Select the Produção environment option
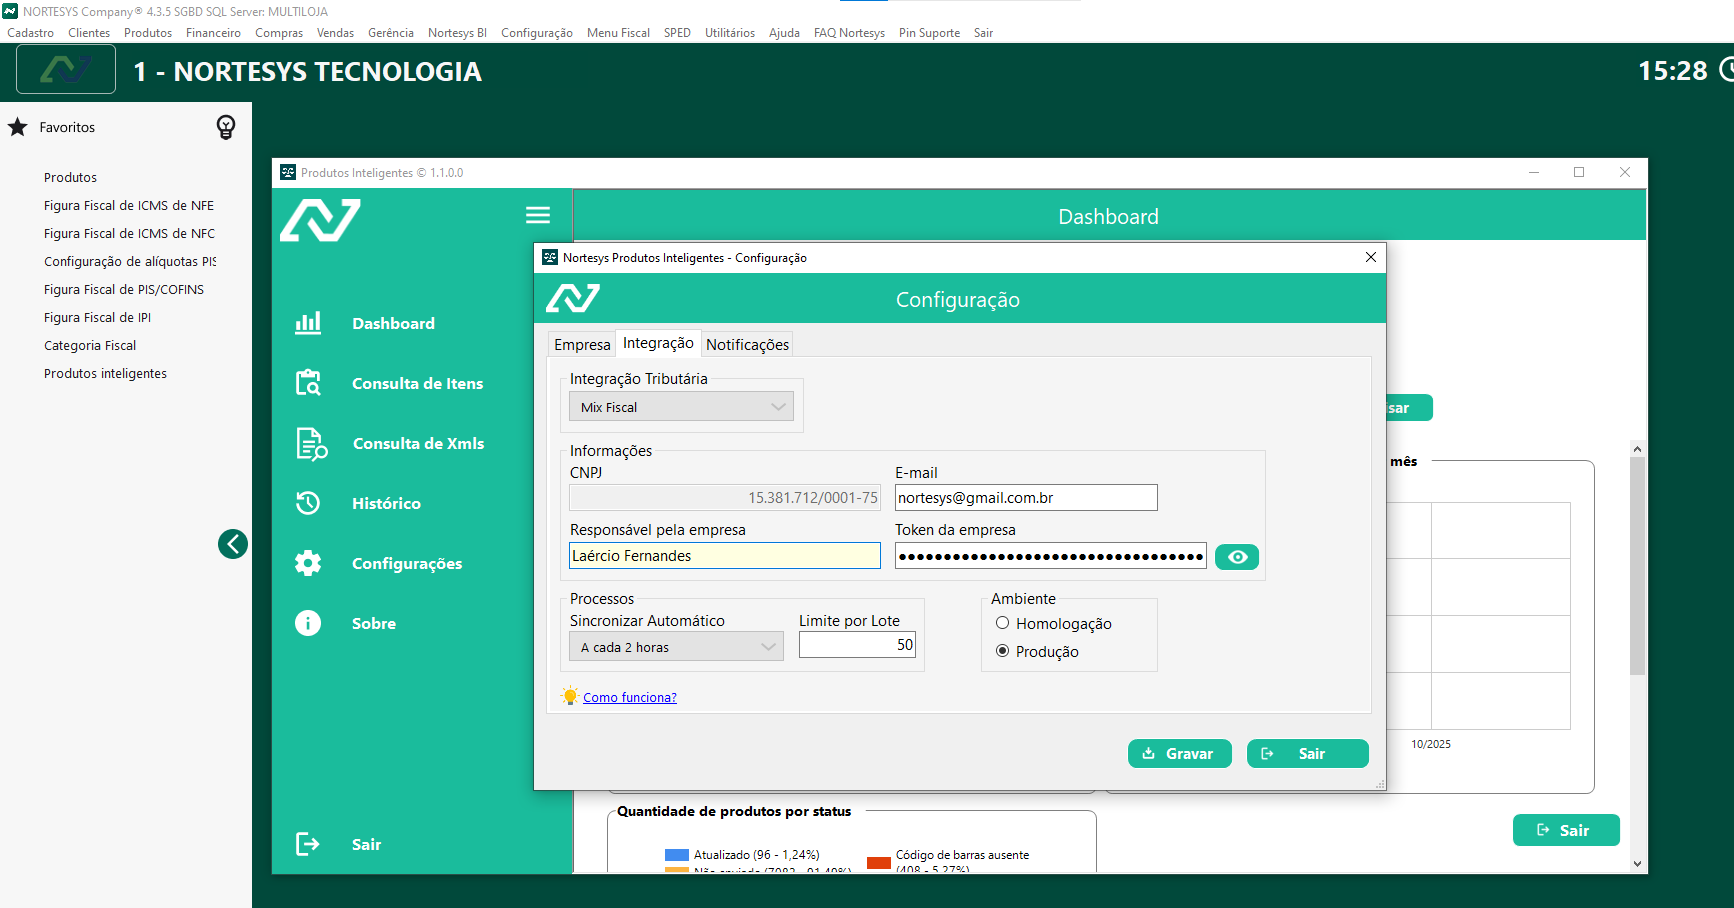The width and height of the screenshot is (1734, 908). [1002, 651]
